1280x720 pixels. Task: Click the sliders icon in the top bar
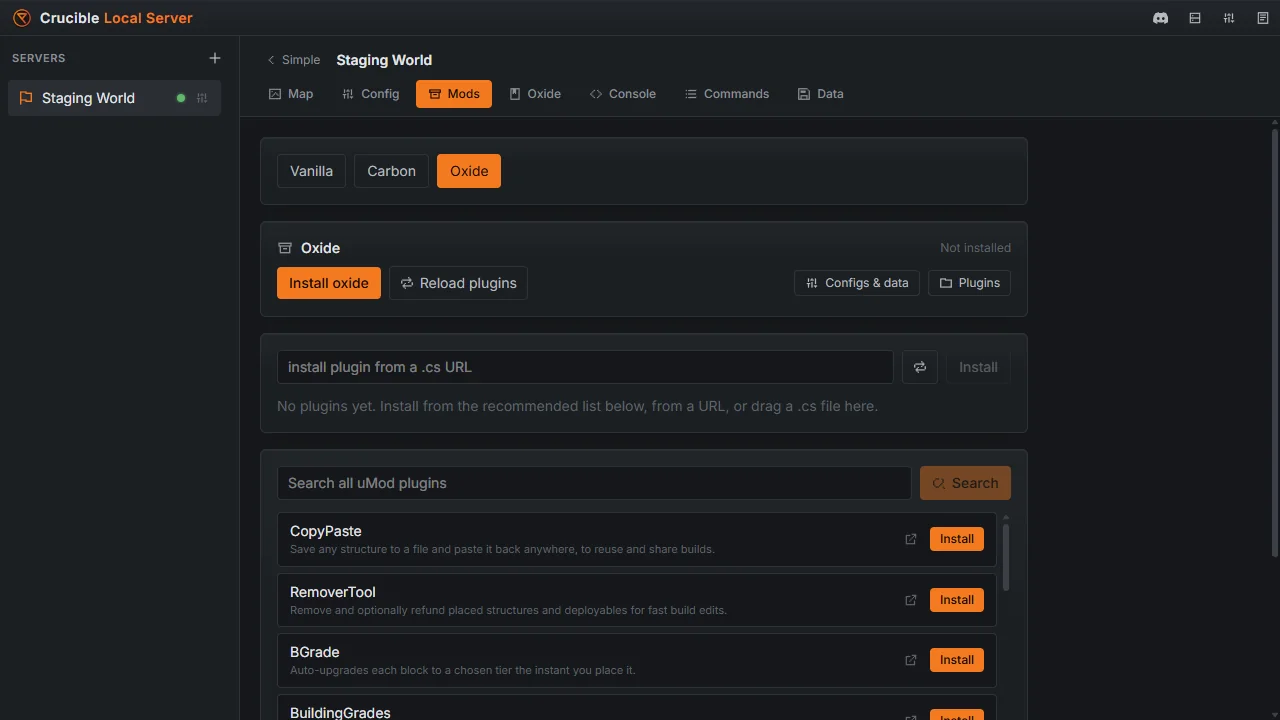point(1228,18)
